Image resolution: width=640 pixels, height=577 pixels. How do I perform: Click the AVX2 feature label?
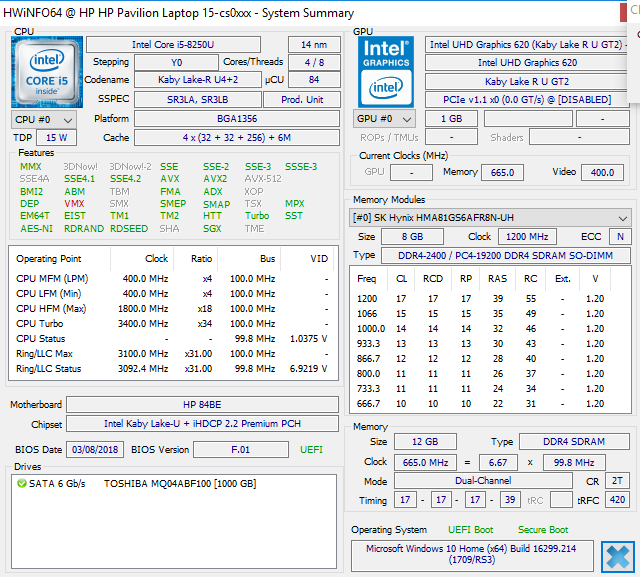[214, 179]
